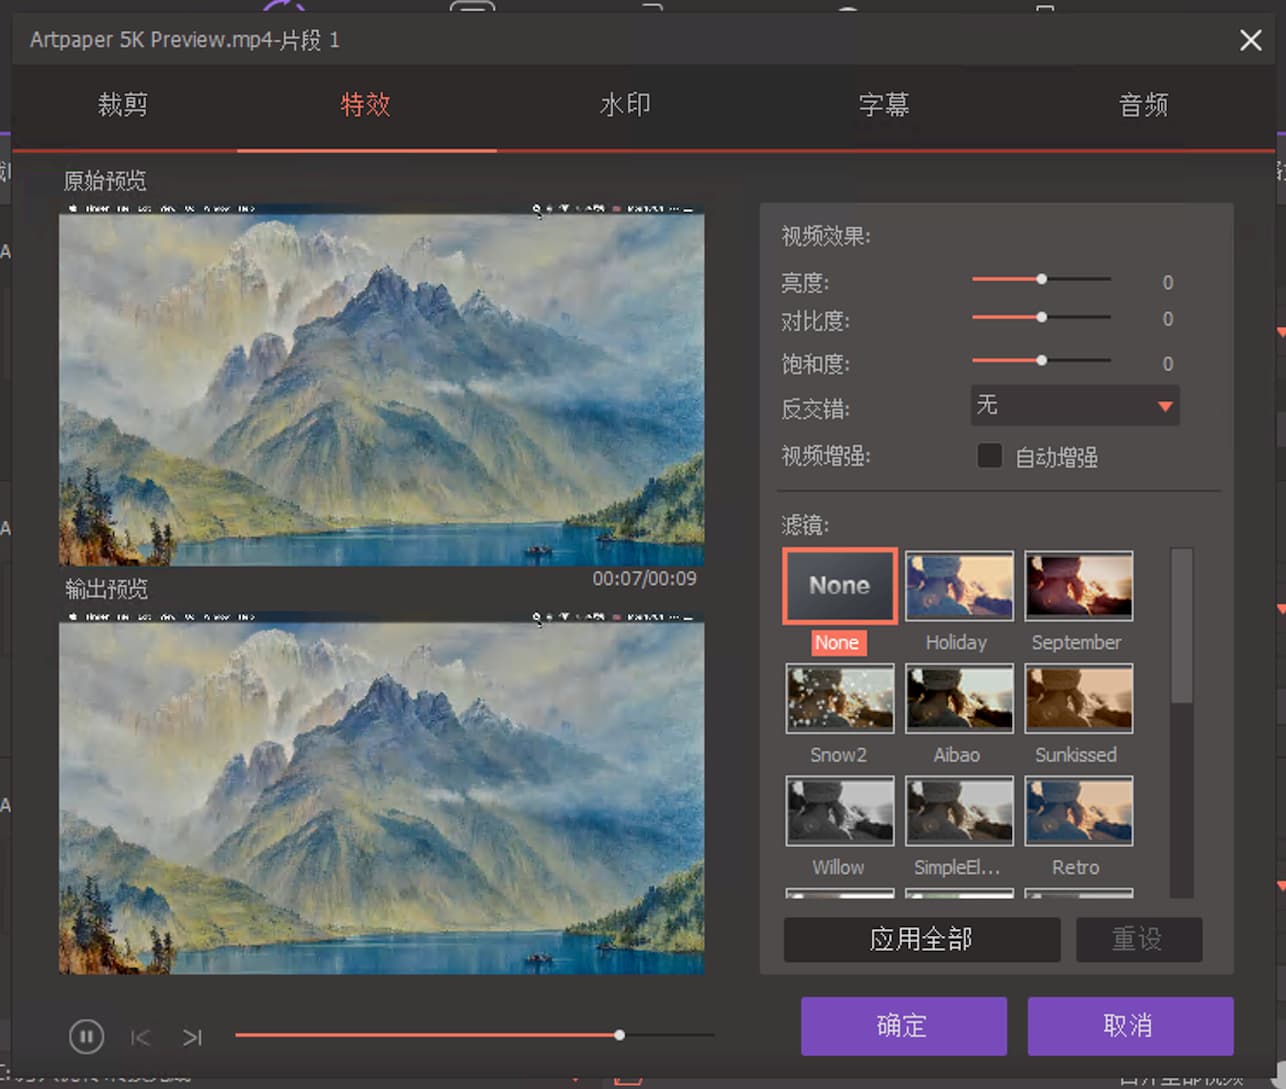Enable the 自动增强 checkbox
The width and height of the screenshot is (1286, 1089).
pos(989,456)
